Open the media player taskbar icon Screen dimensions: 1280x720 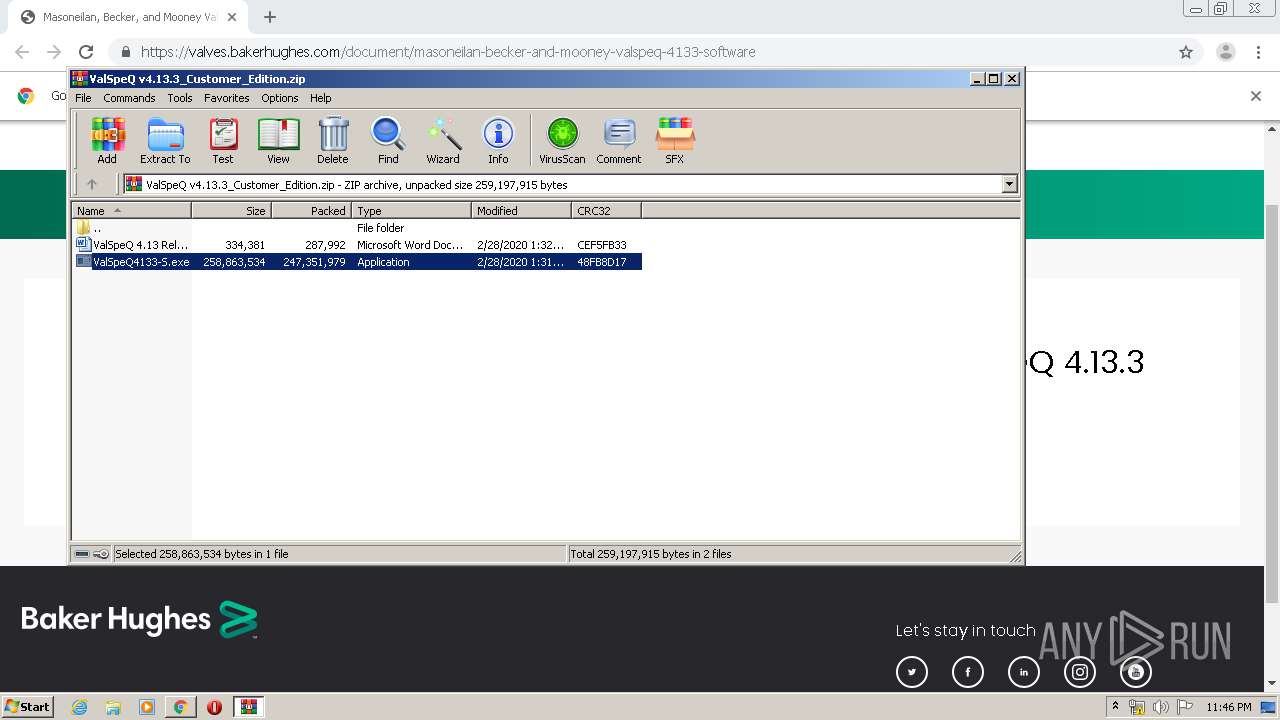(x=147, y=707)
